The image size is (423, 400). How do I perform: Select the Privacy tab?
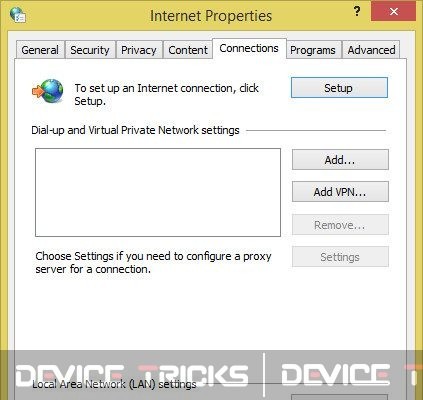139,50
